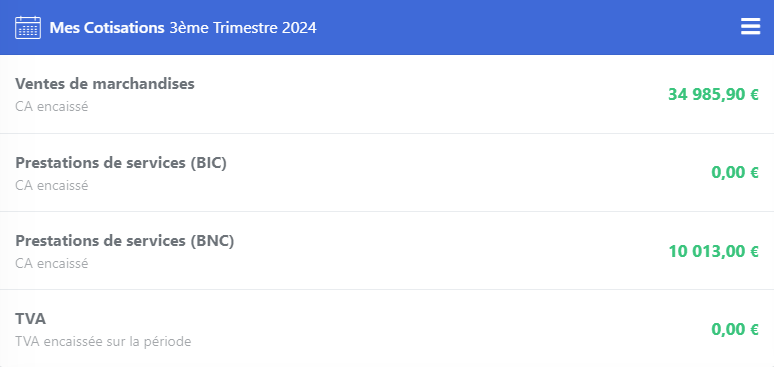Image resolution: width=774 pixels, height=367 pixels.
Task: Open the hamburger menu icon
Action: click(x=750, y=27)
